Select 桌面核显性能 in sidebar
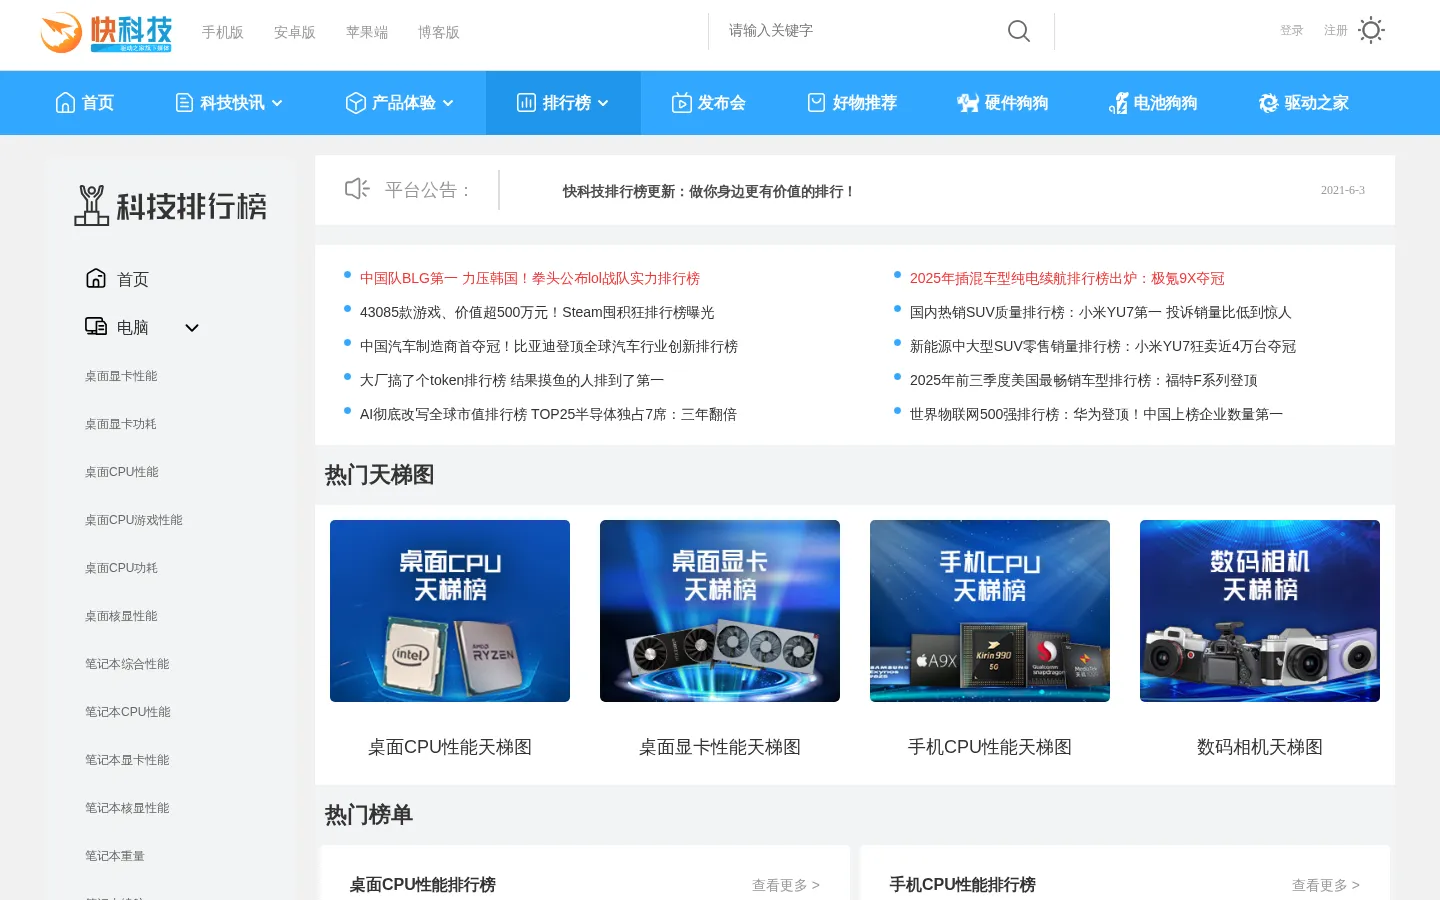 click(121, 616)
